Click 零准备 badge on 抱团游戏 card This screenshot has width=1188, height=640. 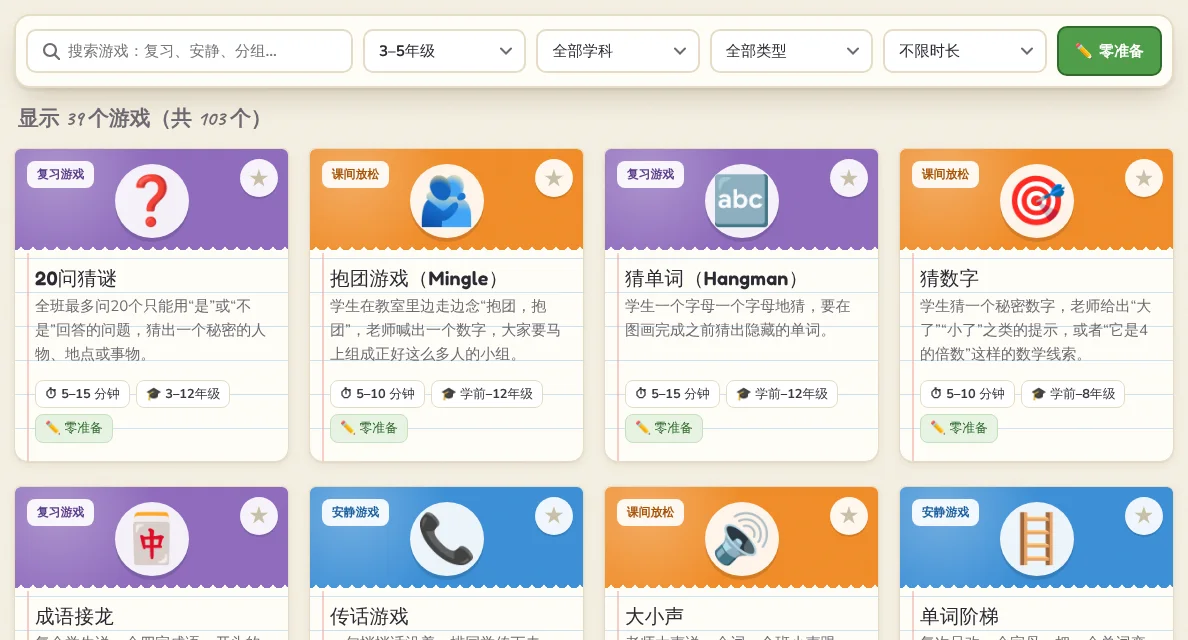tap(369, 429)
